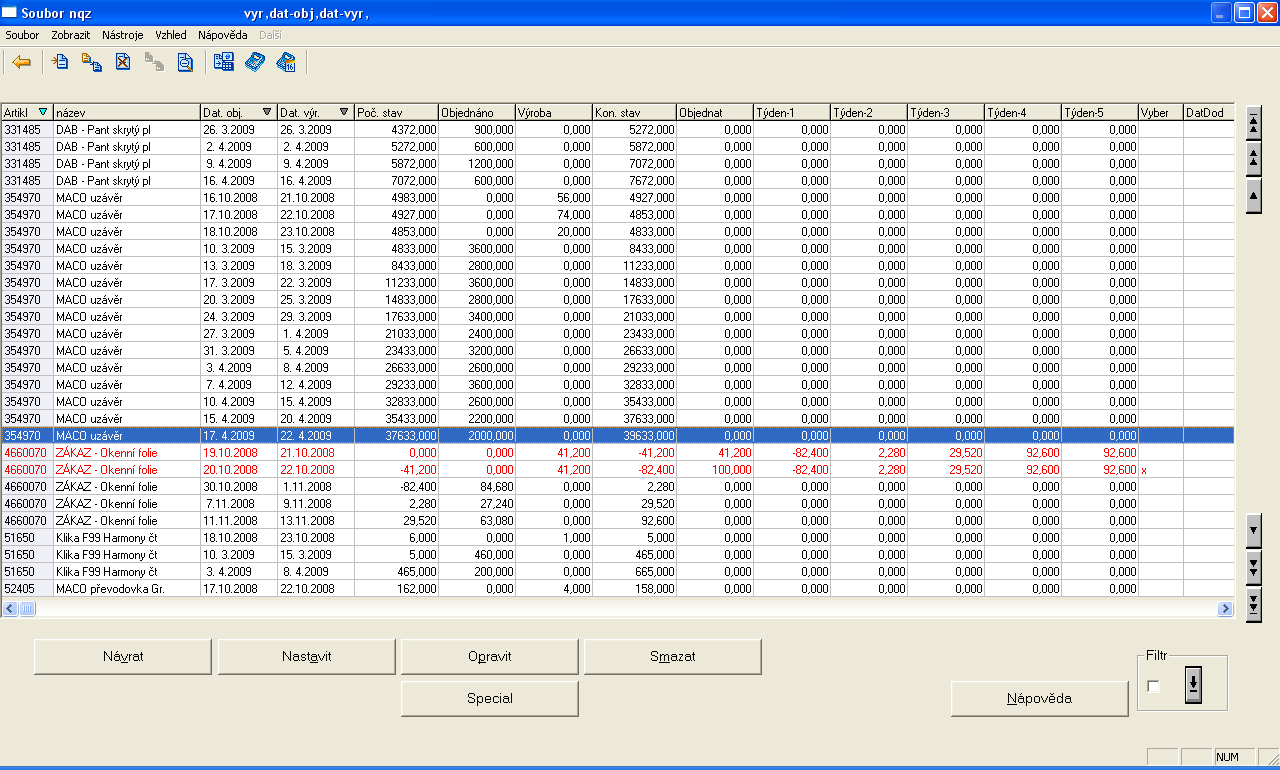
Task: Click the 162,000 Poč. stav cell
Action: click(x=396, y=589)
